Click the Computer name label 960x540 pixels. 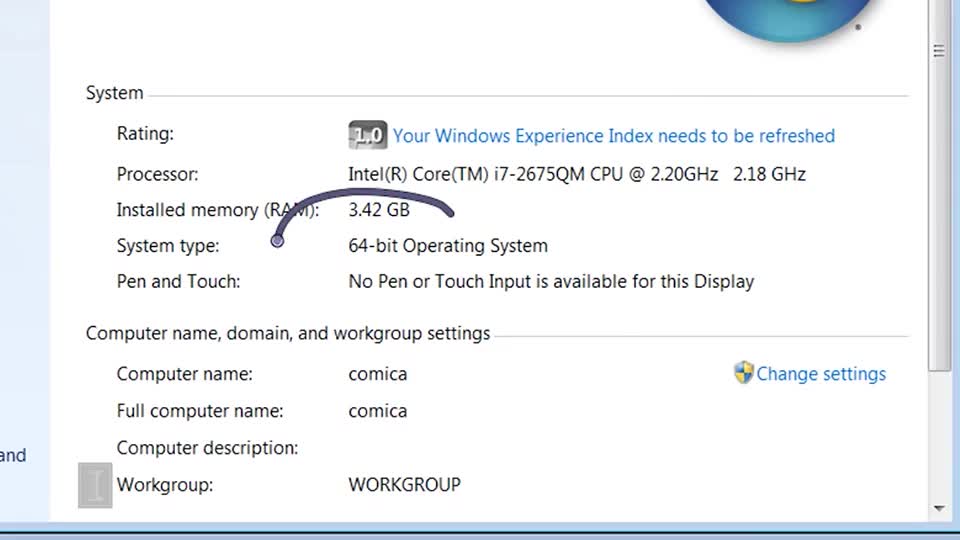pyautogui.click(x=184, y=374)
